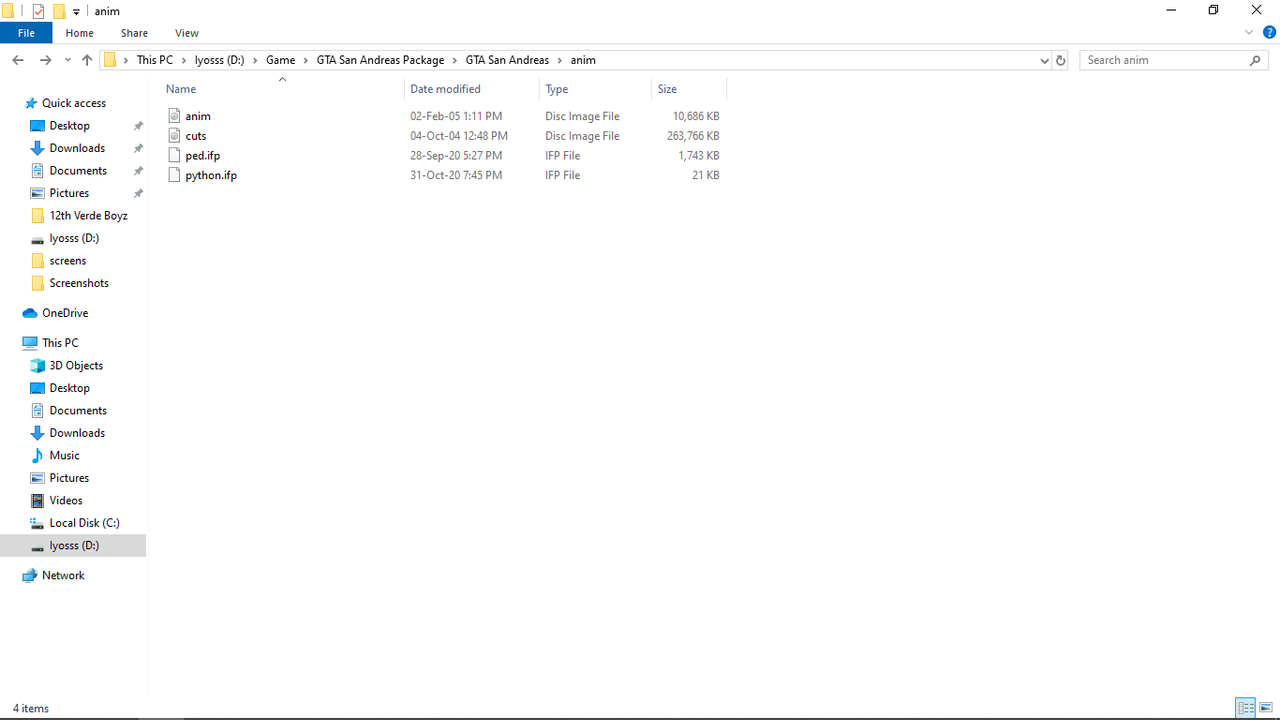Go forward with the Forward arrow
1280x720 pixels.
click(45, 60)
